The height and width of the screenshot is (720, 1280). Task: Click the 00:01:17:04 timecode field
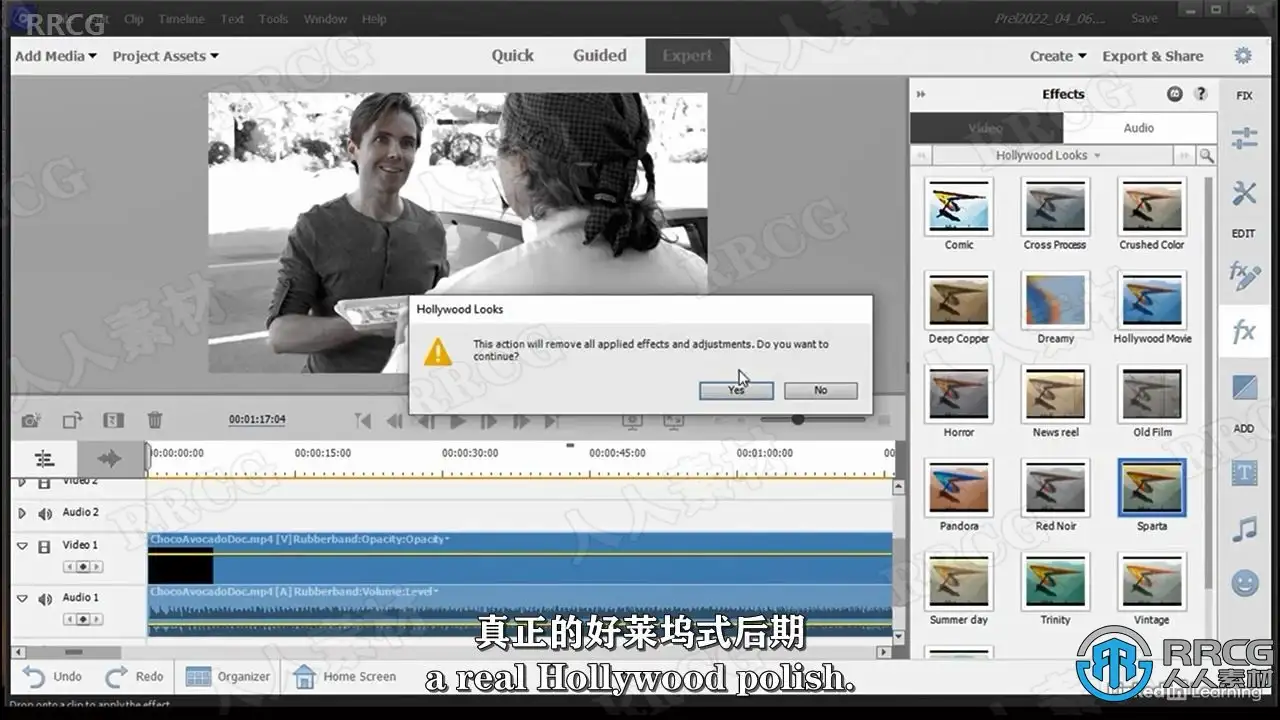click(x=257, y=420)
